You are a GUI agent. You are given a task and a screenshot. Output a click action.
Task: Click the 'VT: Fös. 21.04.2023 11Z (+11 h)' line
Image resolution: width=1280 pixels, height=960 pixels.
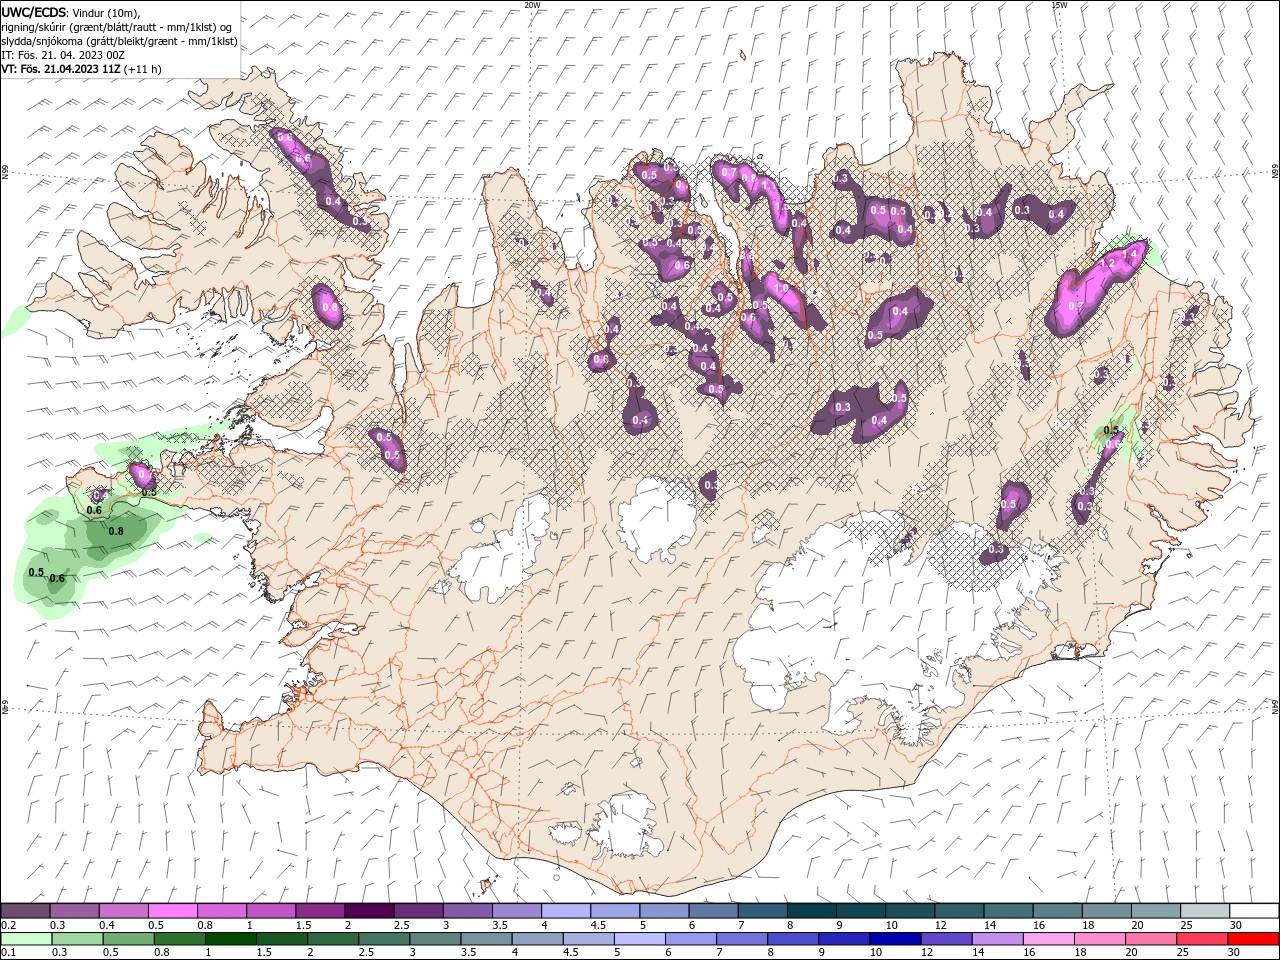coord(81,69)
